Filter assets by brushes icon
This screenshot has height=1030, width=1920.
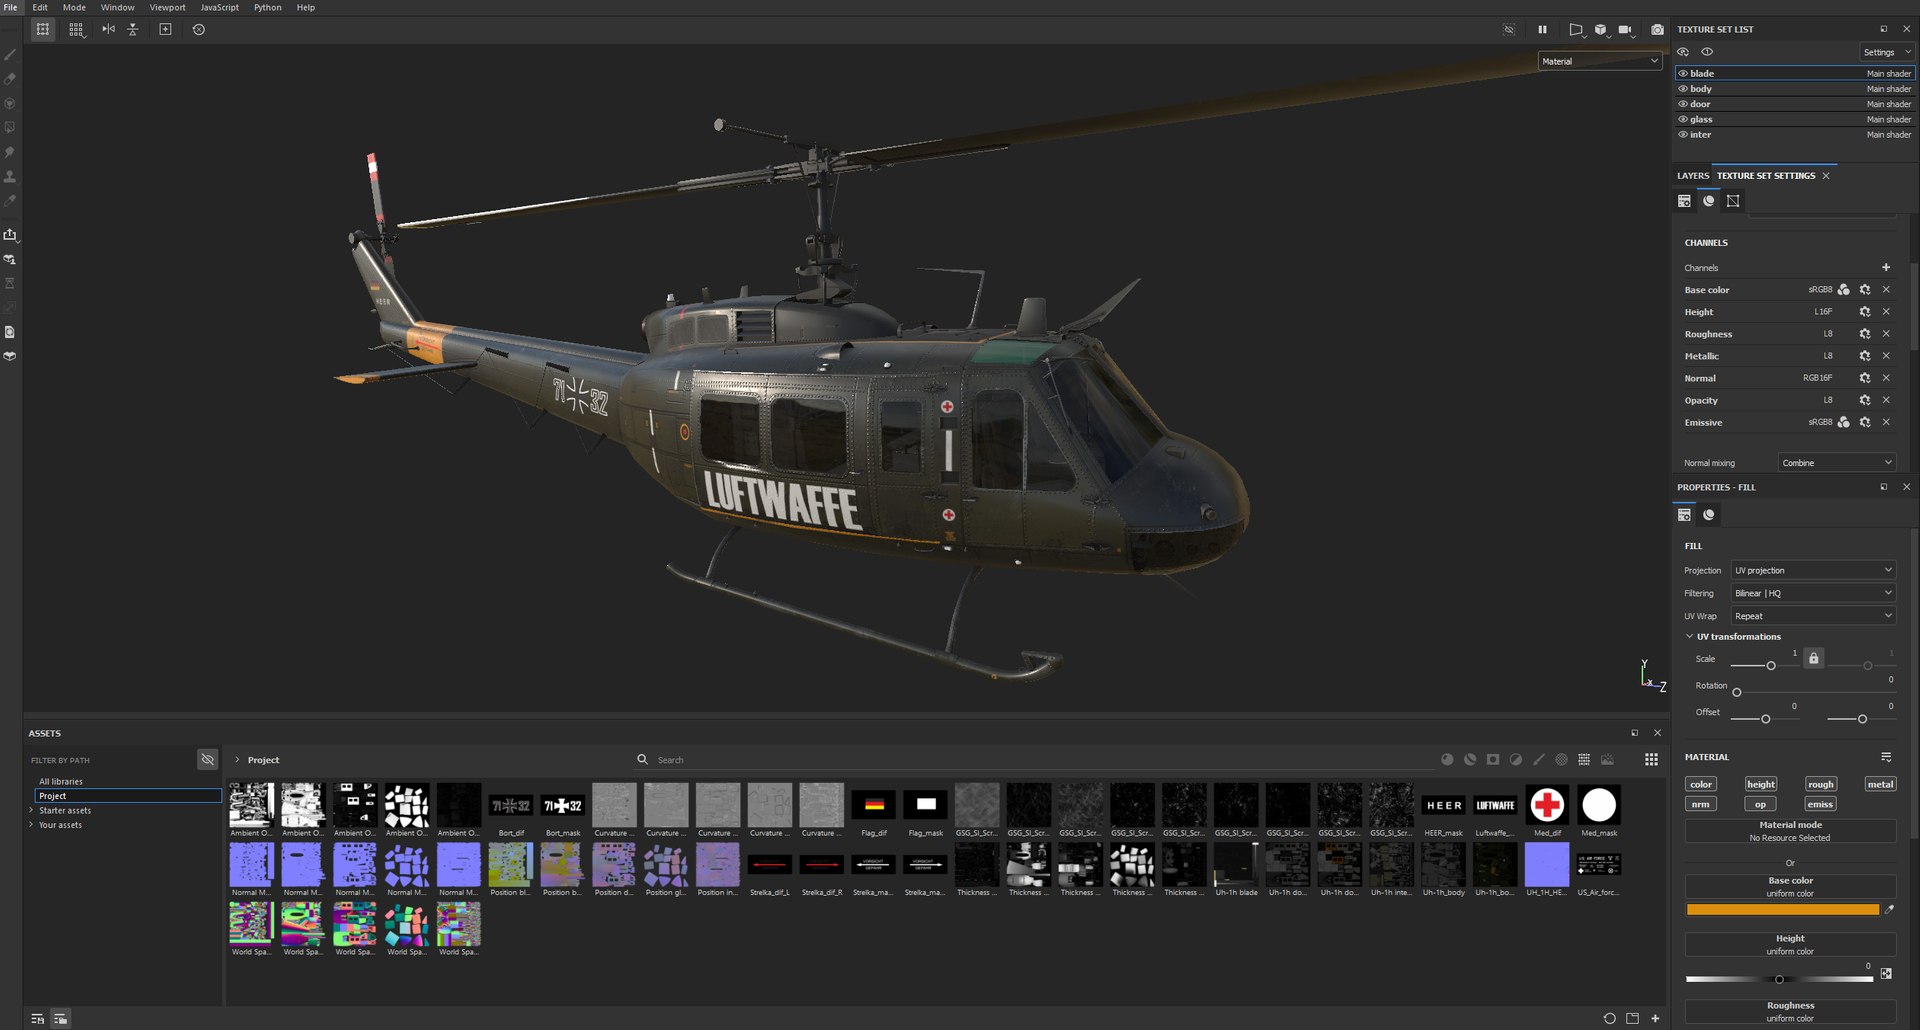(x=1539, y=760)
